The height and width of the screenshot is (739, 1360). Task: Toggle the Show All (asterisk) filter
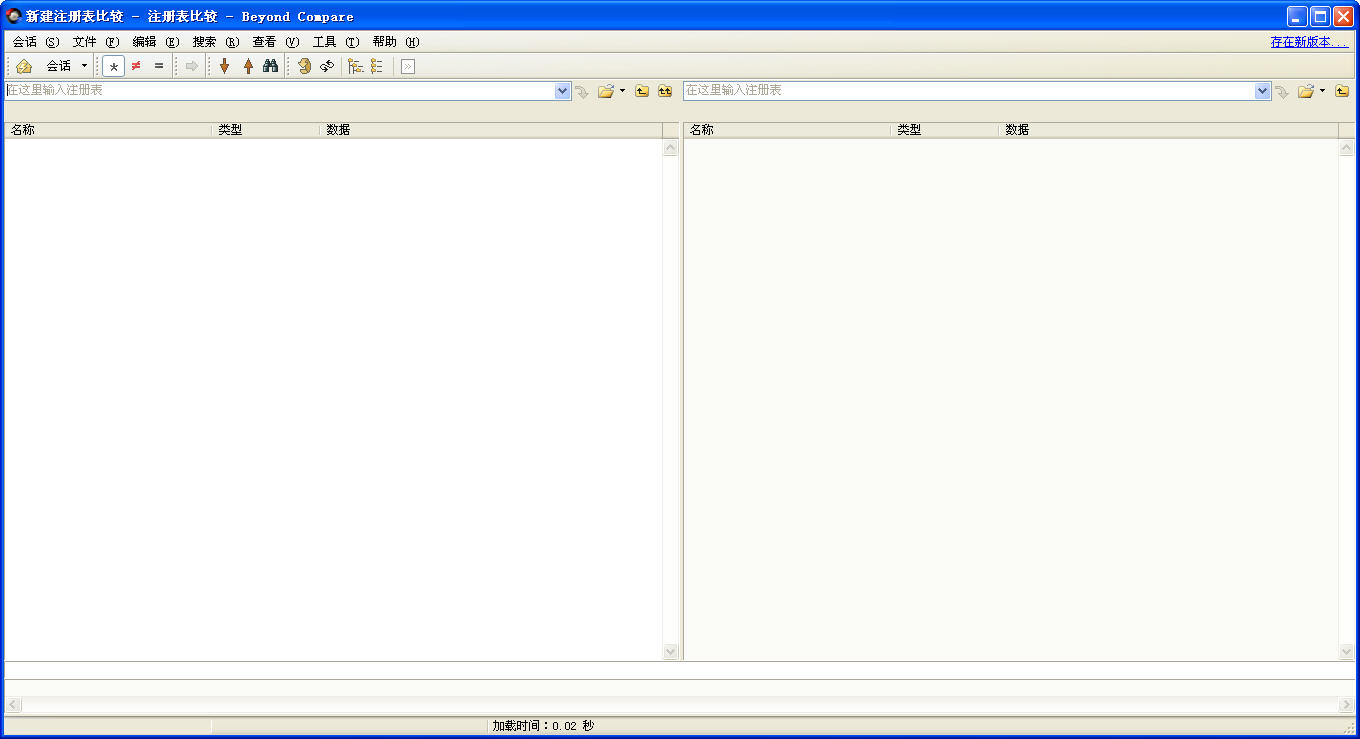113,66
